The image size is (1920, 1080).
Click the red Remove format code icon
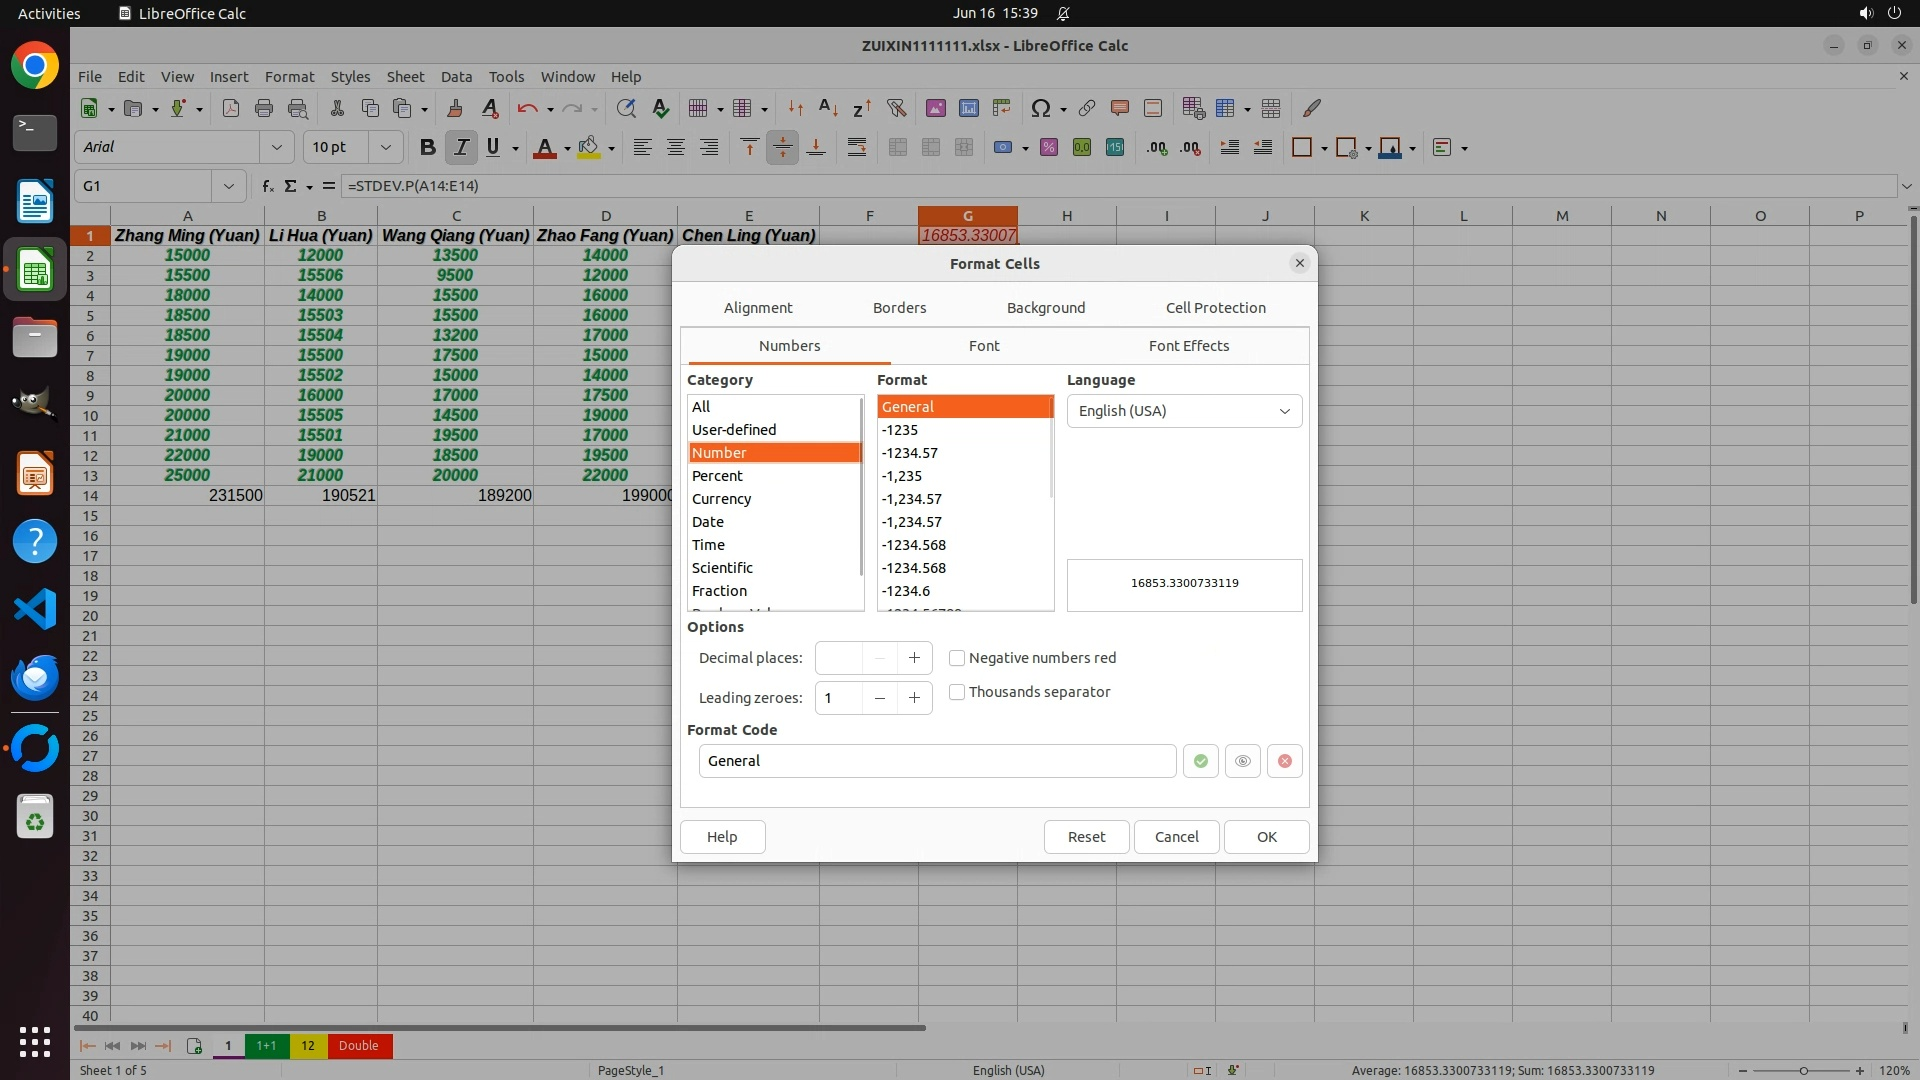pyautogui.click(x=1285, y=761)
